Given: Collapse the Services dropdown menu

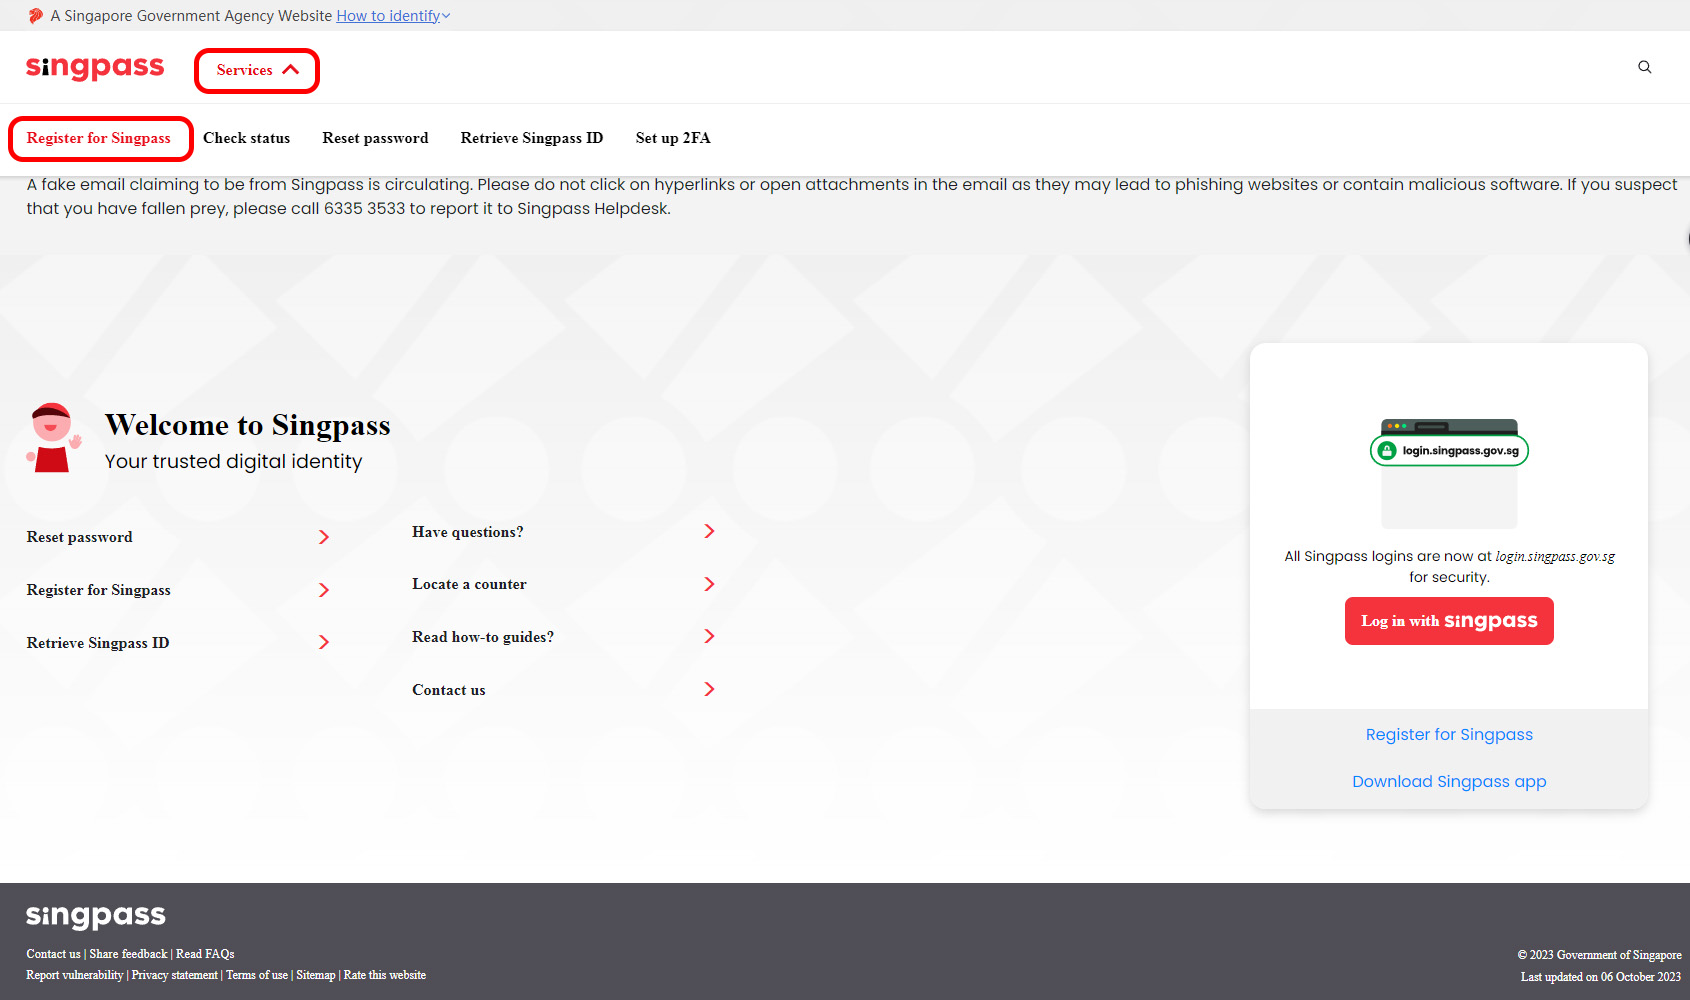Looking at the screenshot, I should [257, 70].
